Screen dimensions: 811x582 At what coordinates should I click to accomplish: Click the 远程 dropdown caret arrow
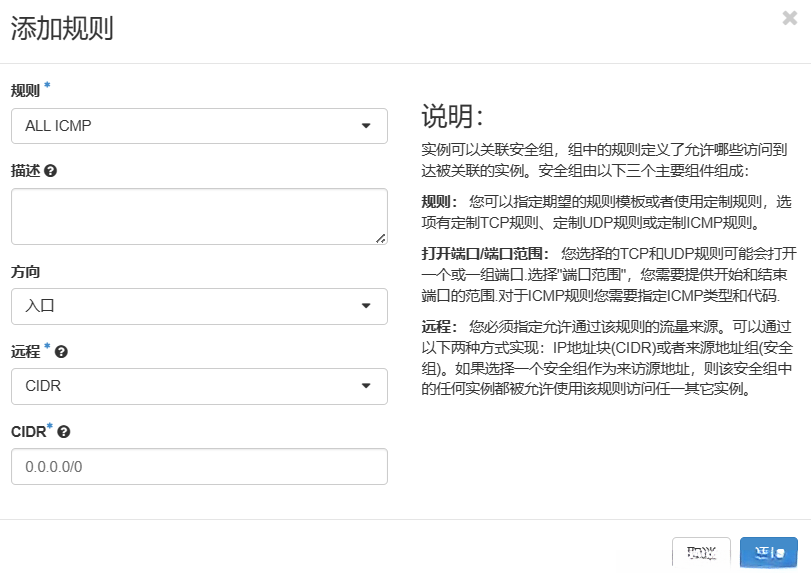pos(366,386)
